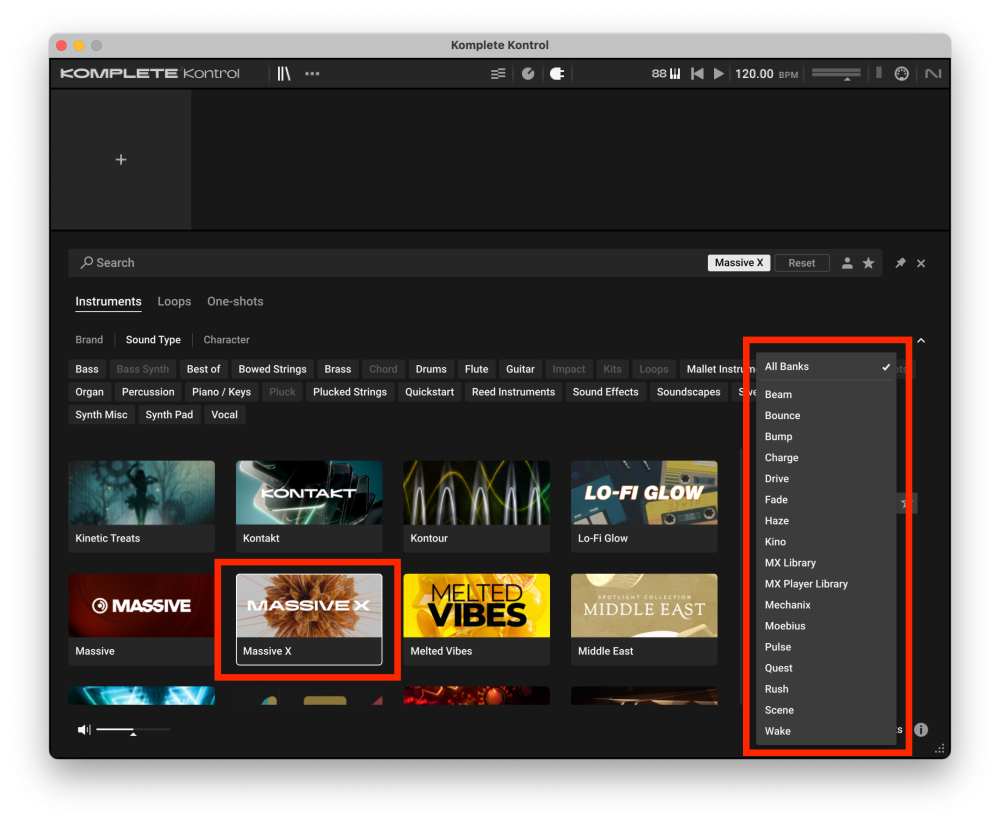1000x824 pixels.
Task: Click the Native Instruments logo icon
Action: (x=933, y=74)
